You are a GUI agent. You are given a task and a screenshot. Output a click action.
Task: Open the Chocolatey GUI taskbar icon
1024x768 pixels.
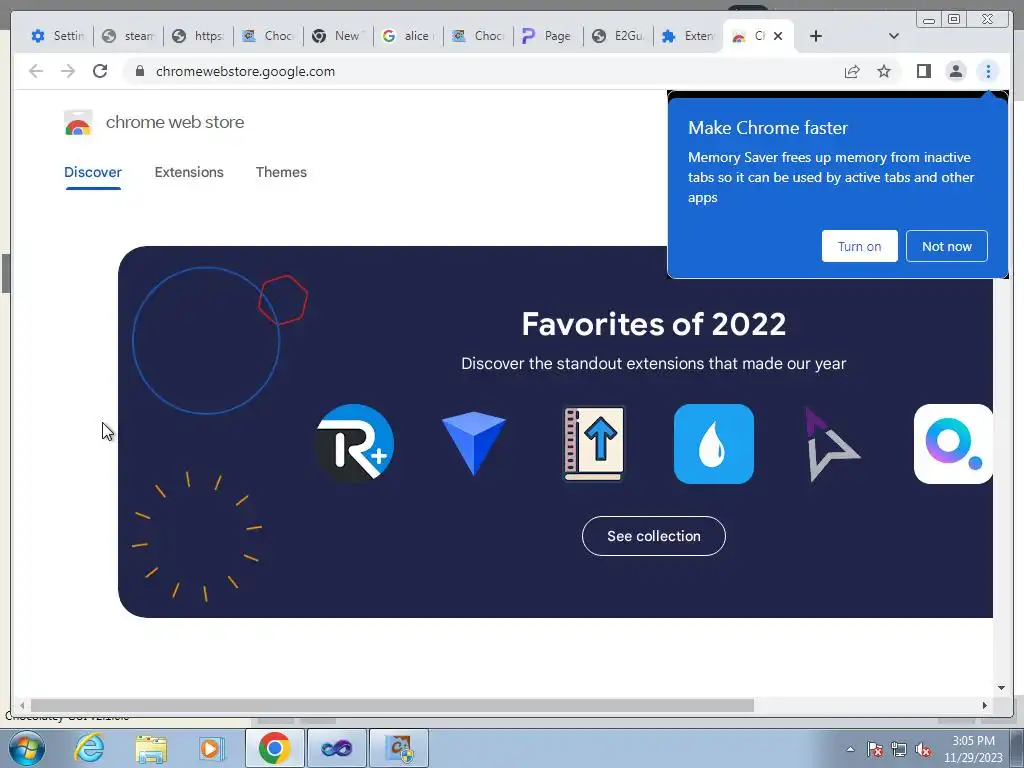(x=399, y=748)
